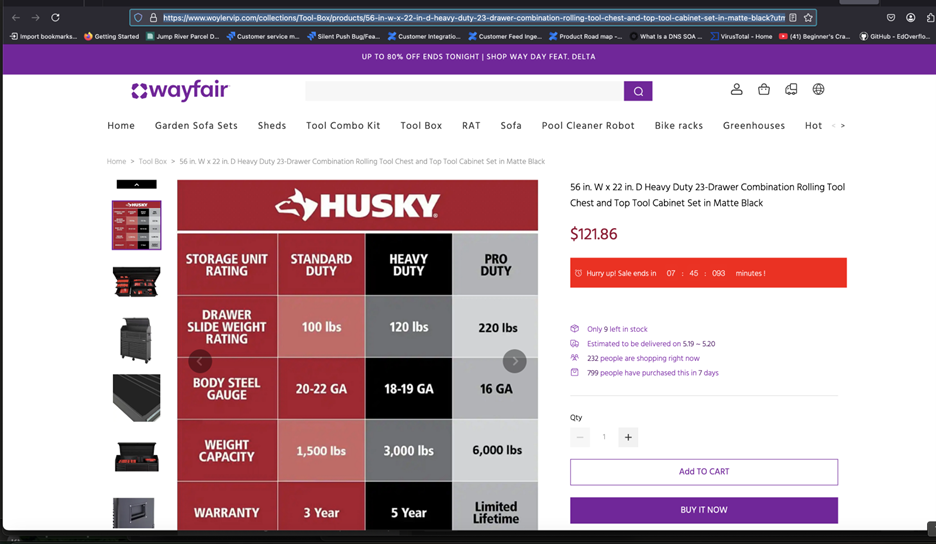Click Buy It Now button

(704, 510)
